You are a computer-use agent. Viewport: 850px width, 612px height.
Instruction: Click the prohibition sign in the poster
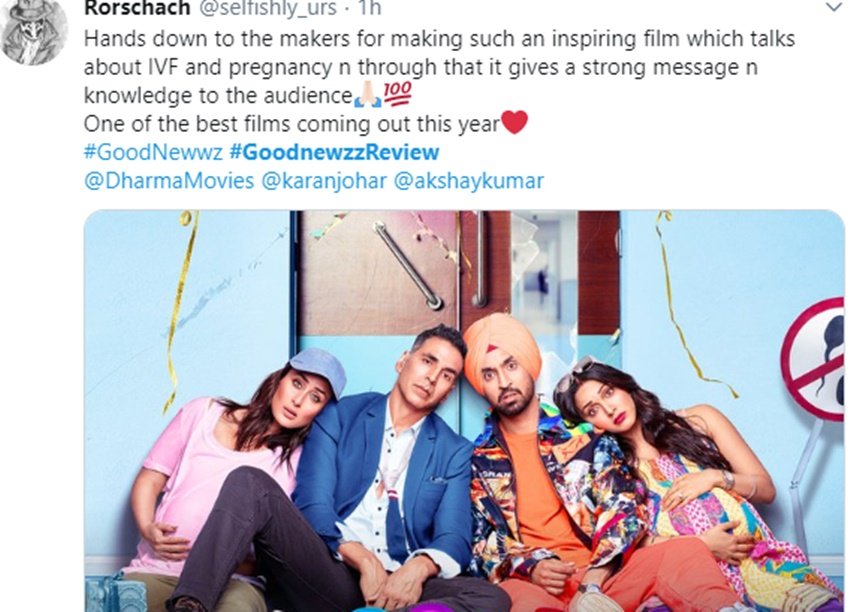[813, 359]
